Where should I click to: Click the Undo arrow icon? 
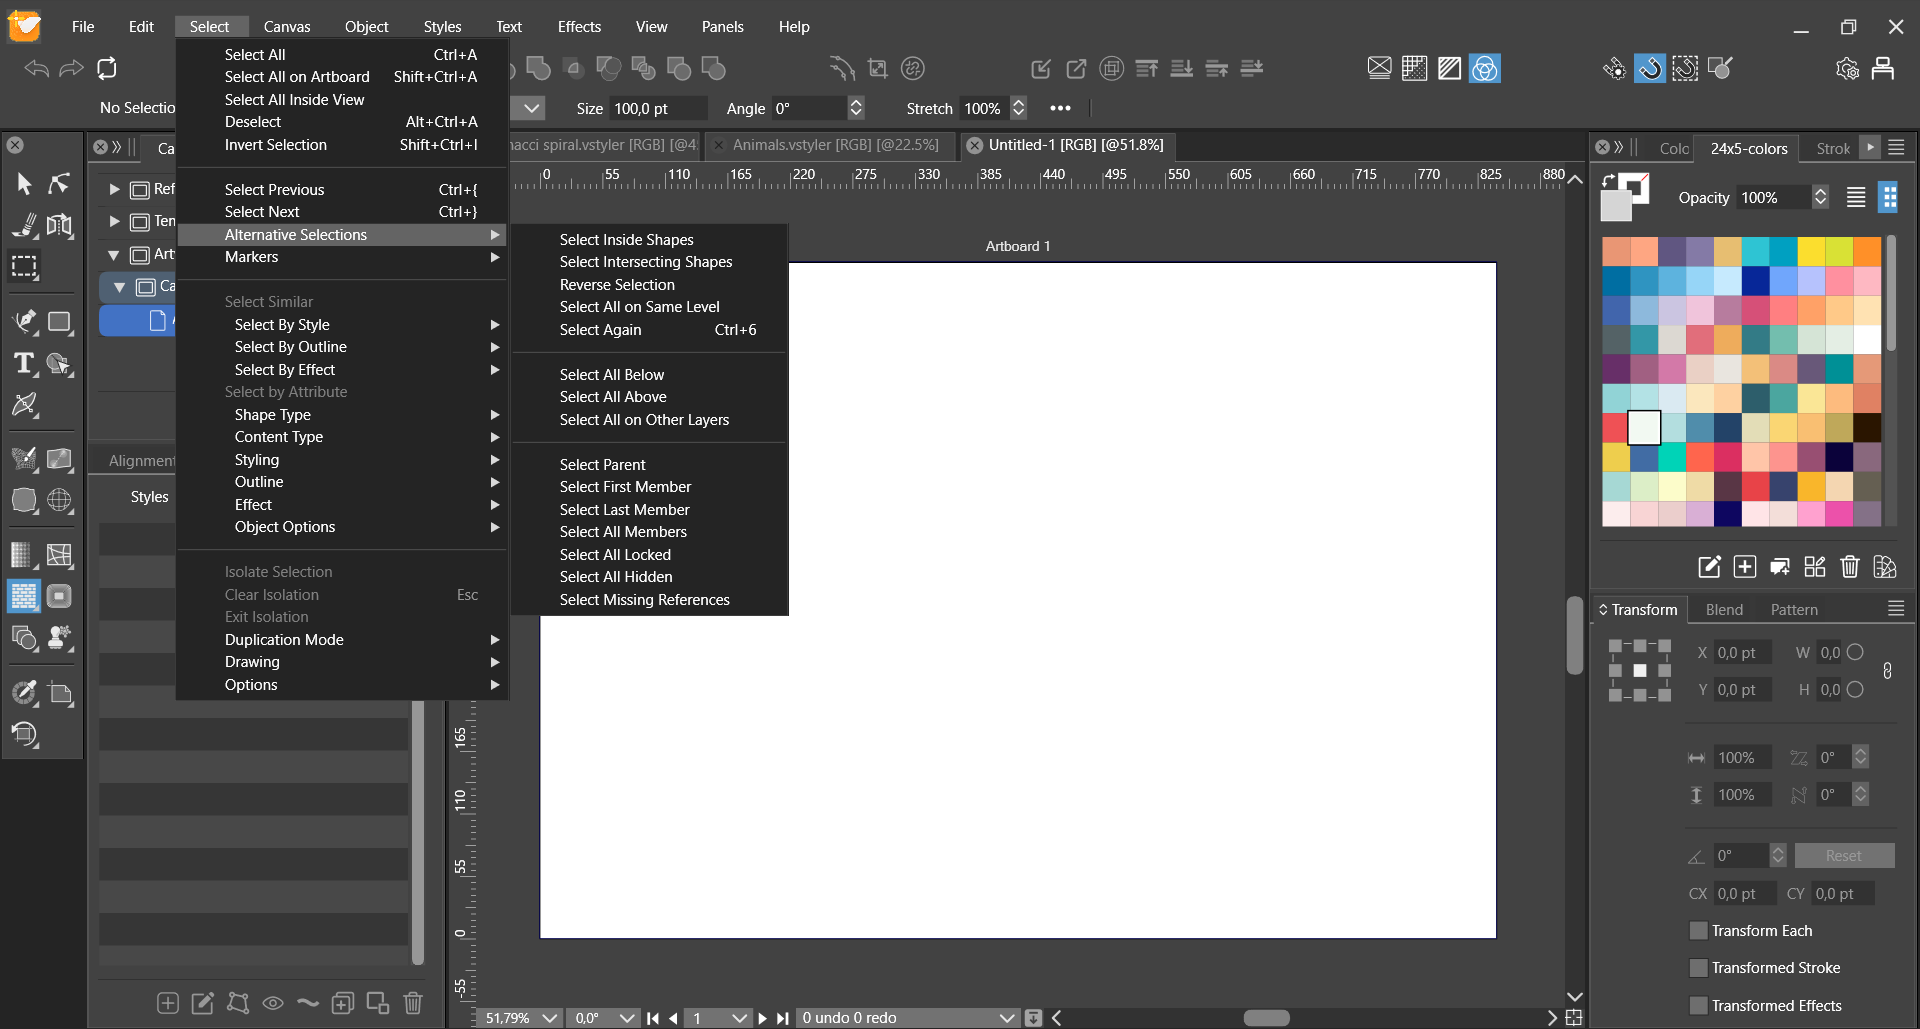(x=37, y=68)
